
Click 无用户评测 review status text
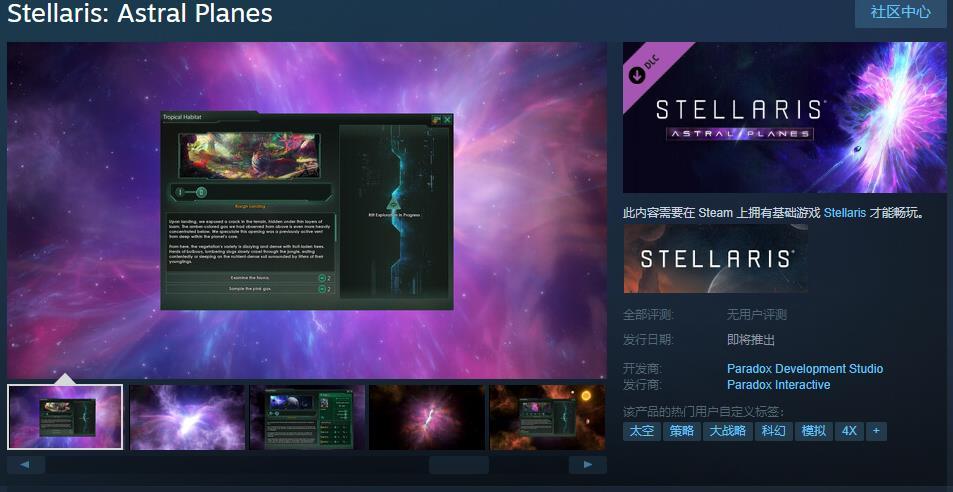click(757, 315)
